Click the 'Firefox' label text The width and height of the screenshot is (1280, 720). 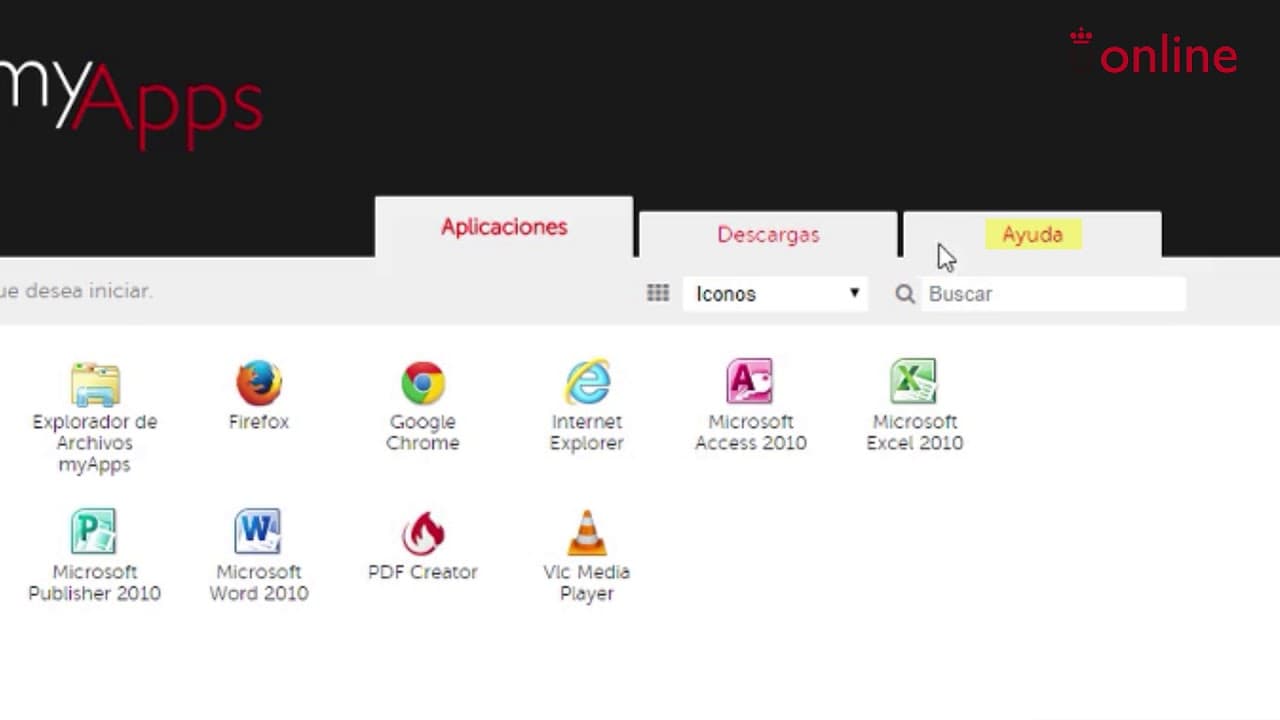259,422
